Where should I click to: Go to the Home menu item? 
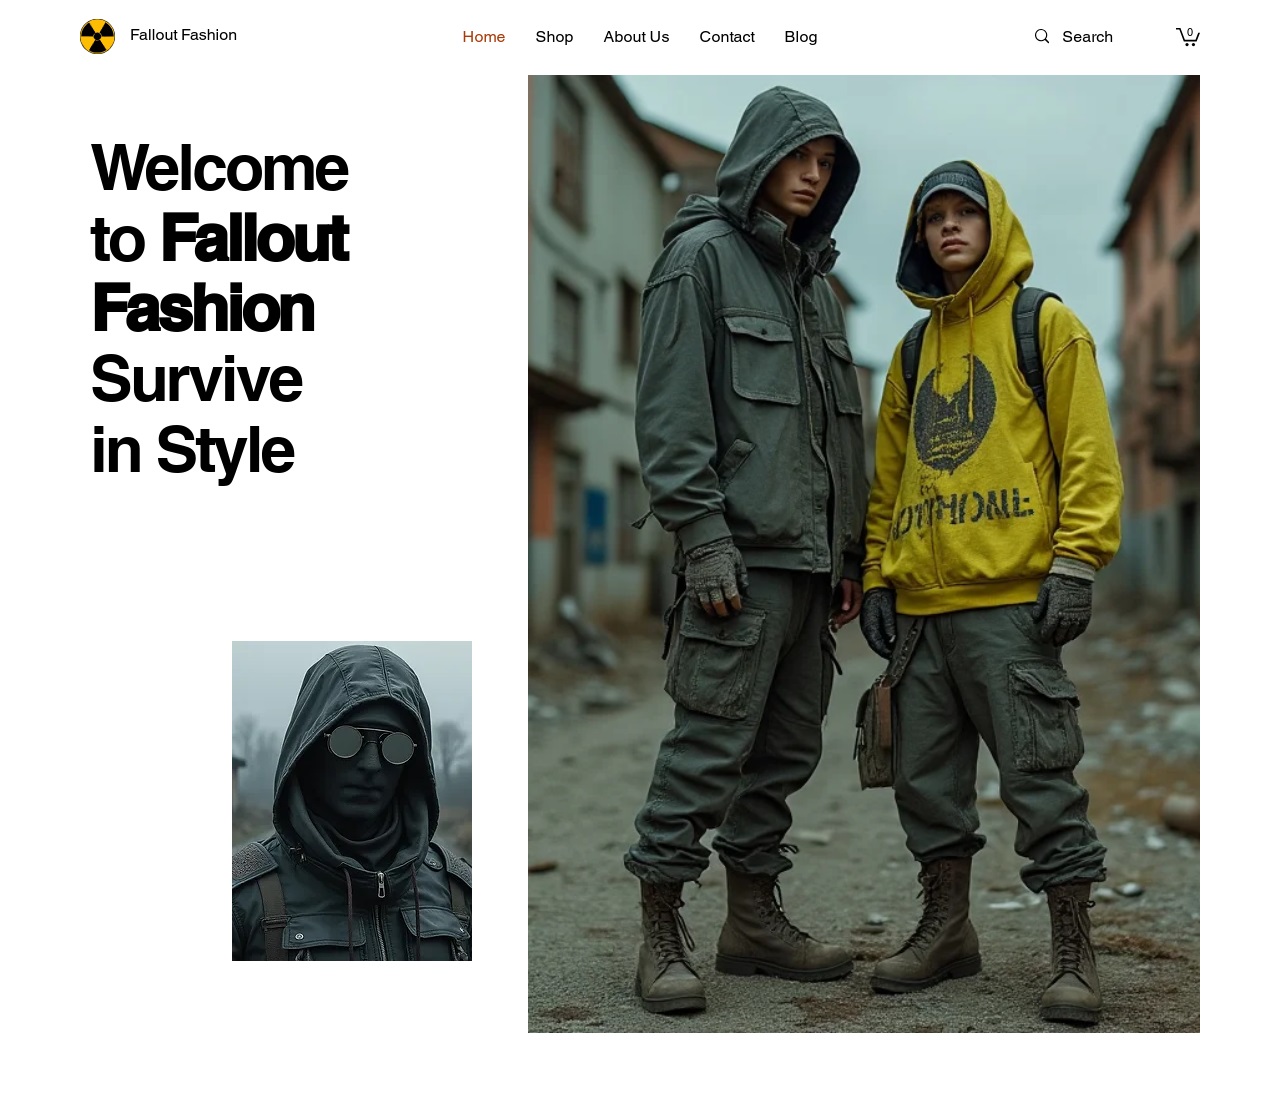pos(484,37)
